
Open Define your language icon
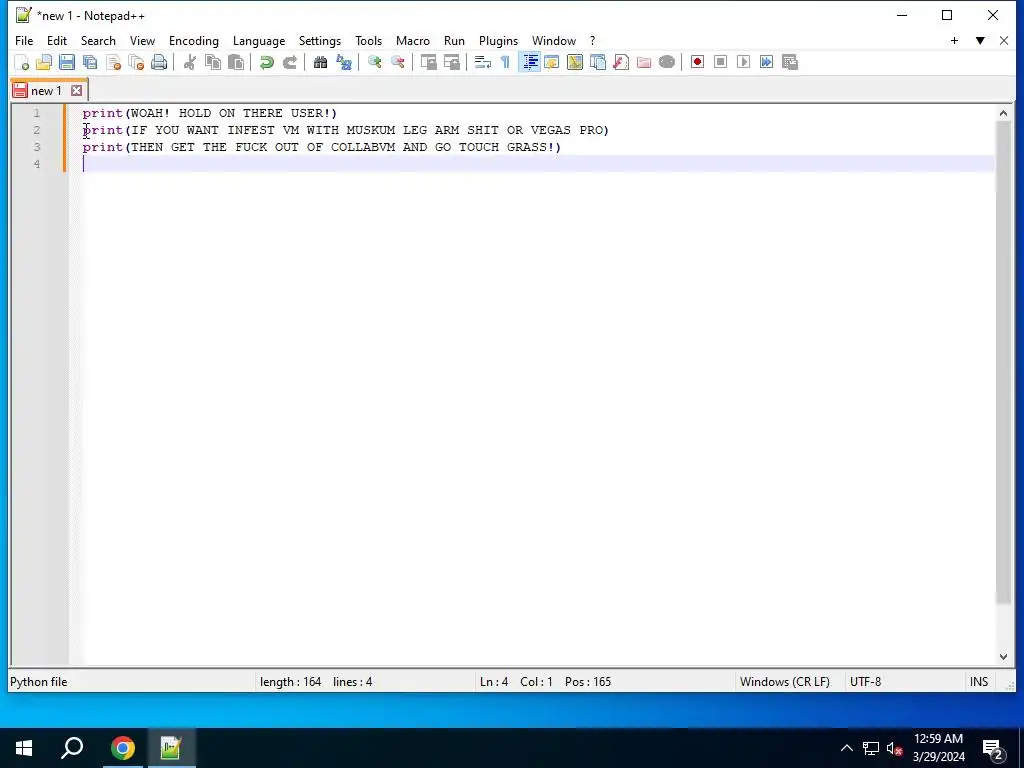(x=552, y=62)
